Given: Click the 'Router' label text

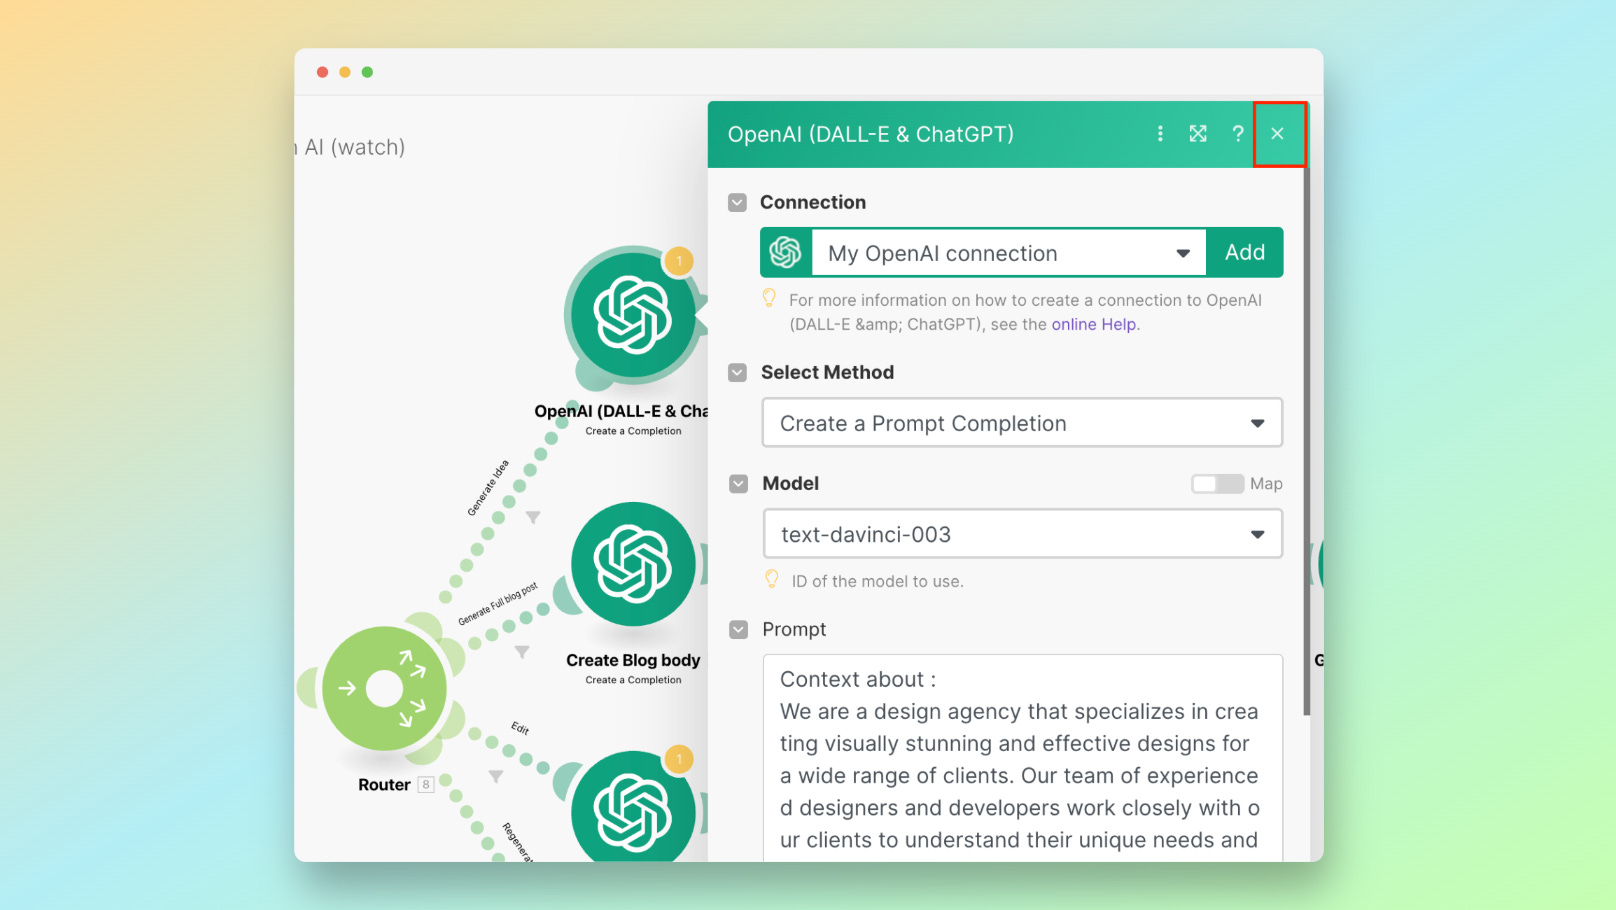Looking at the screenshot, I should [x=384, y=785].
